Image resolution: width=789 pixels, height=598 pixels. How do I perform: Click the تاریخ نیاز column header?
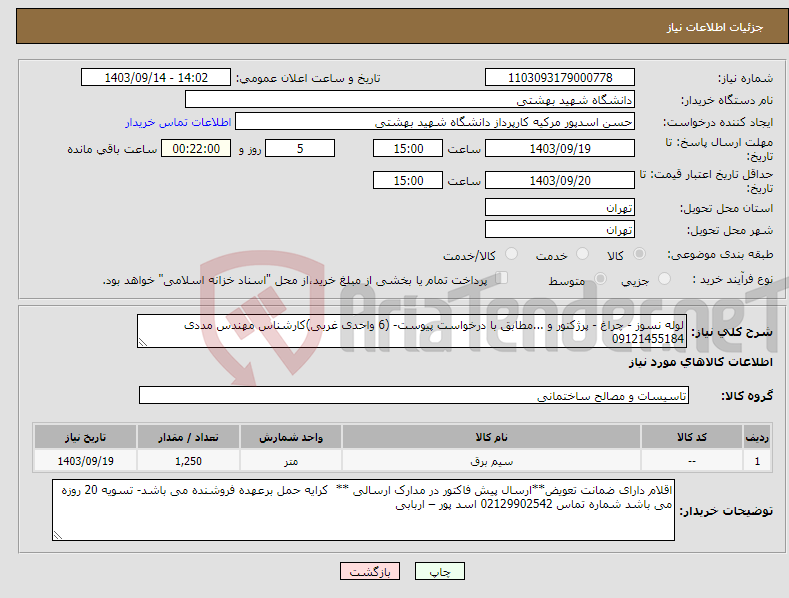[86, 437]
